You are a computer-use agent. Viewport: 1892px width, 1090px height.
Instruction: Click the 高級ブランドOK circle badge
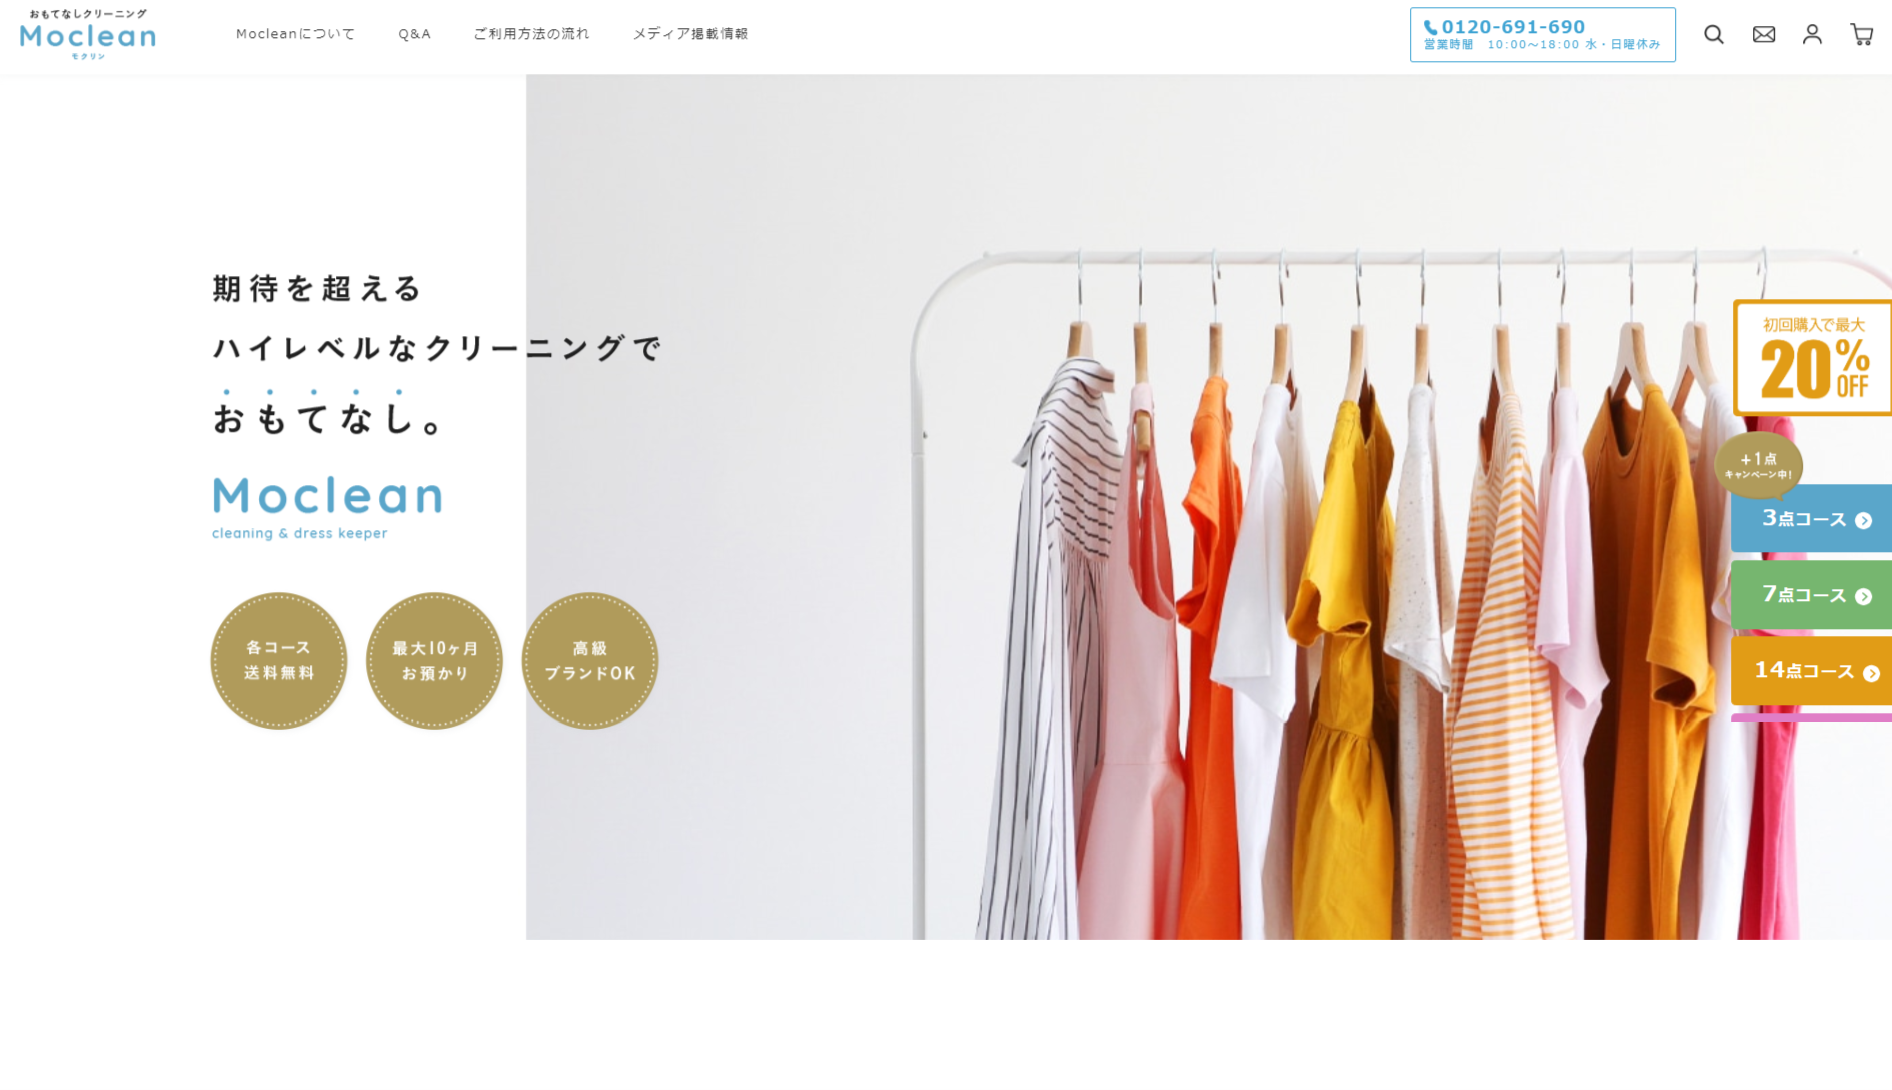(590, 661)
